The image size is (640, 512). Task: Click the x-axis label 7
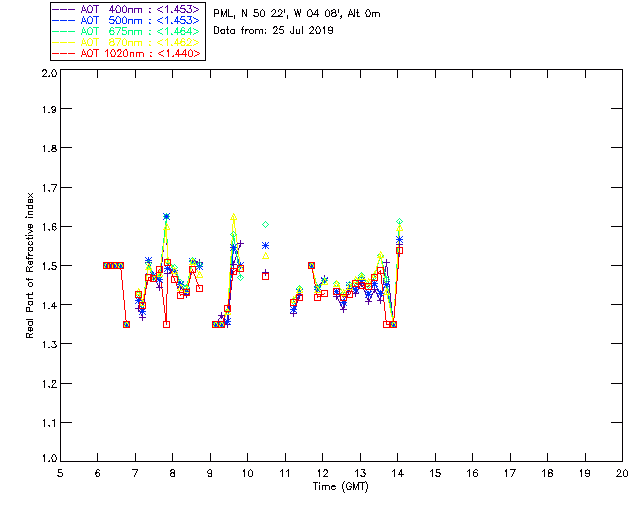135,473
